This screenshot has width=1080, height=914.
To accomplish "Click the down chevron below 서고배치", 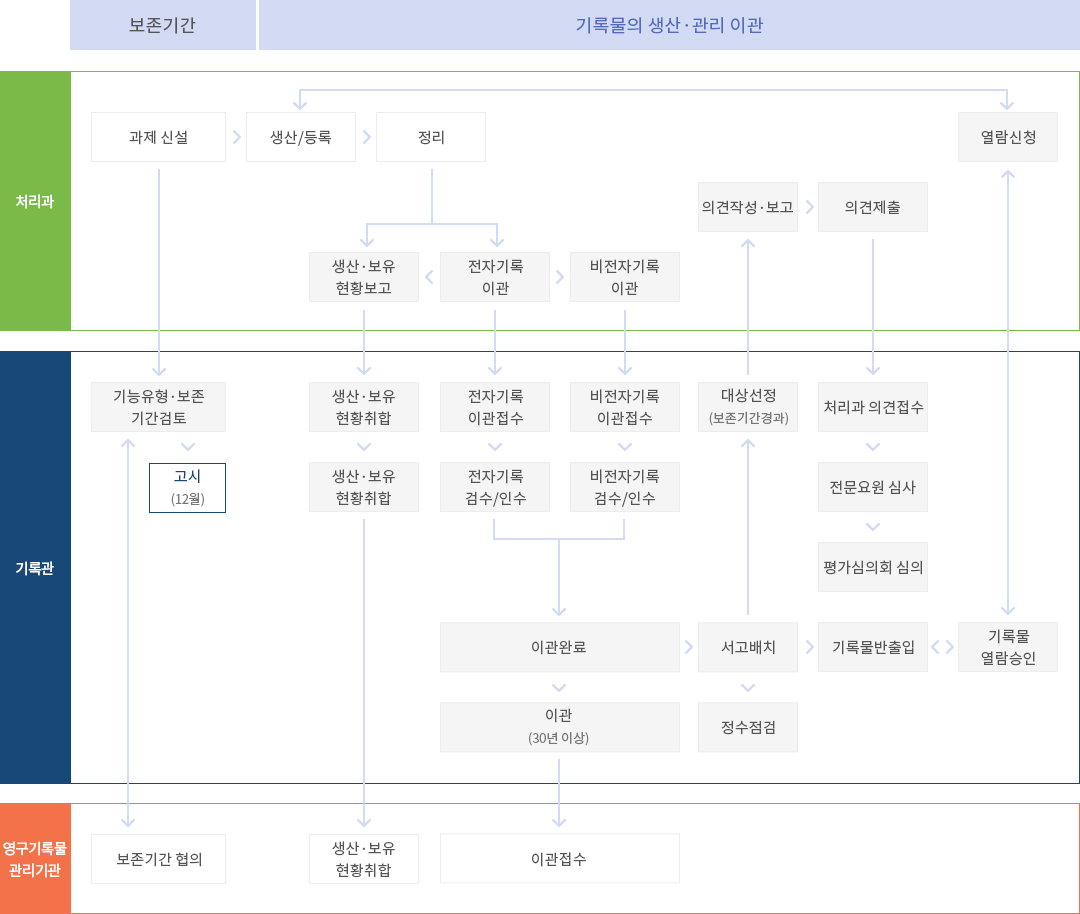I will (748, 688).
